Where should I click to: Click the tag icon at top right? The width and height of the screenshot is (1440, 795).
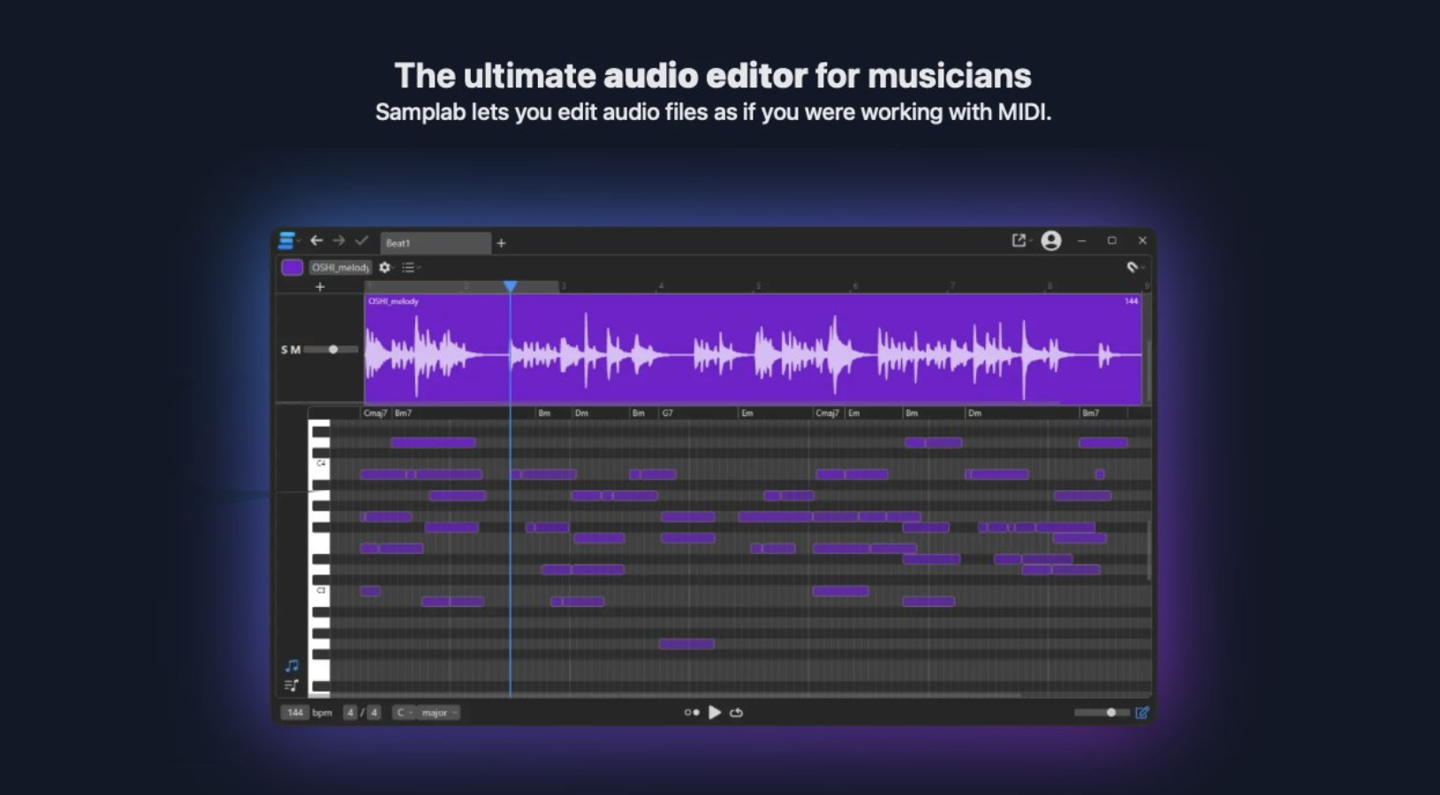(1133, 267)
